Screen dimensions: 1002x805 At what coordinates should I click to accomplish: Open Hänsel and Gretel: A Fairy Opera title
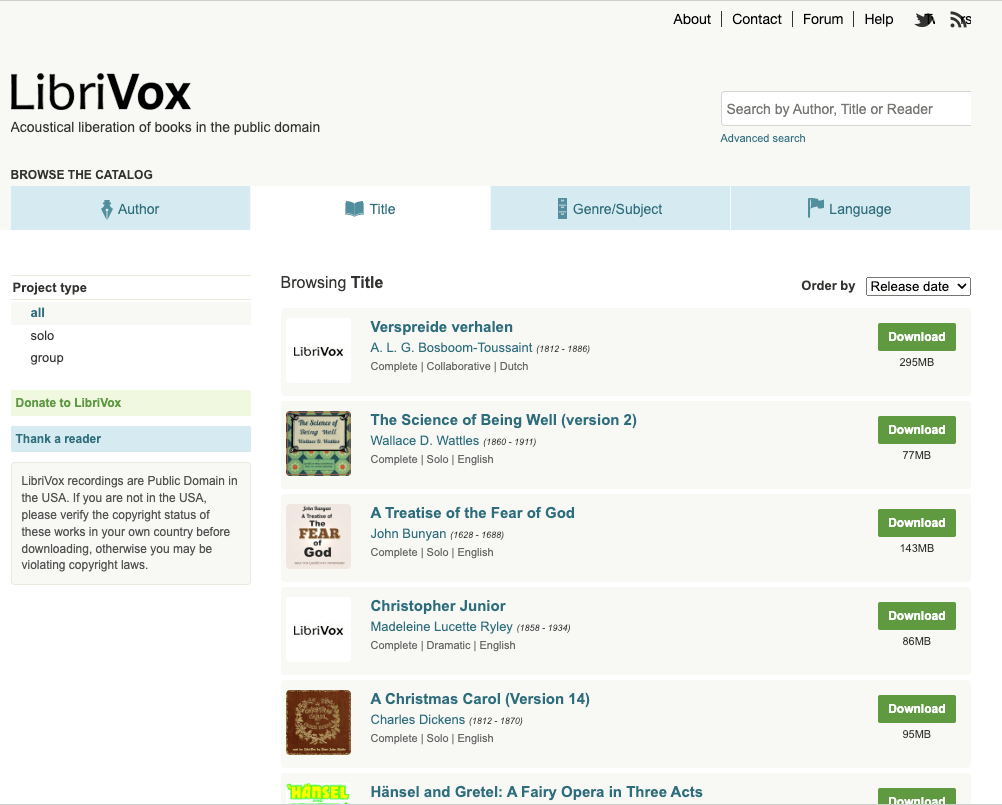[x=536, y=792]
